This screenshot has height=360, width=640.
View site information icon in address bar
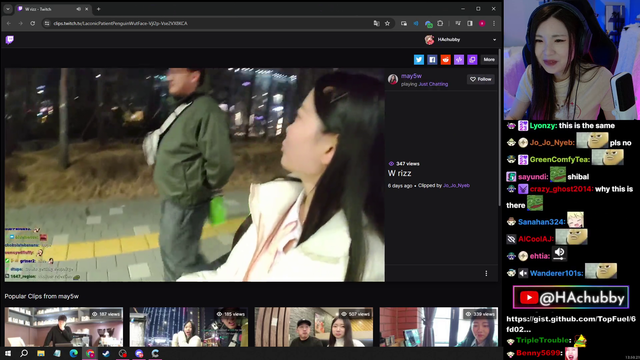(47, 24)
